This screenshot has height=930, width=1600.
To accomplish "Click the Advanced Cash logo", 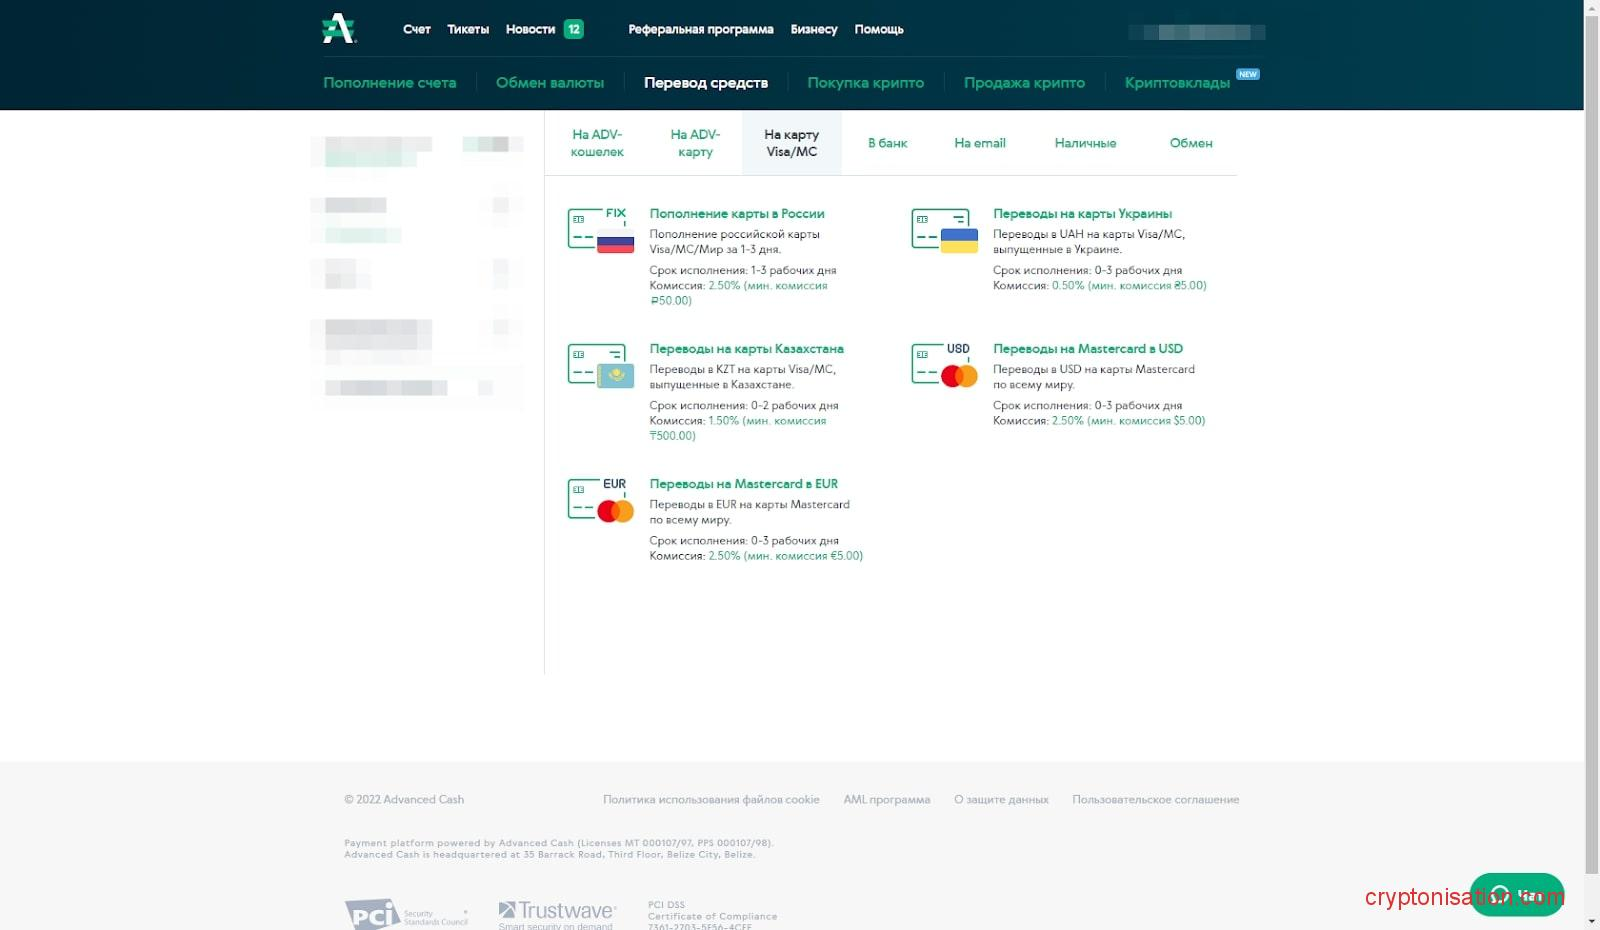I will [x=339, y=29].
